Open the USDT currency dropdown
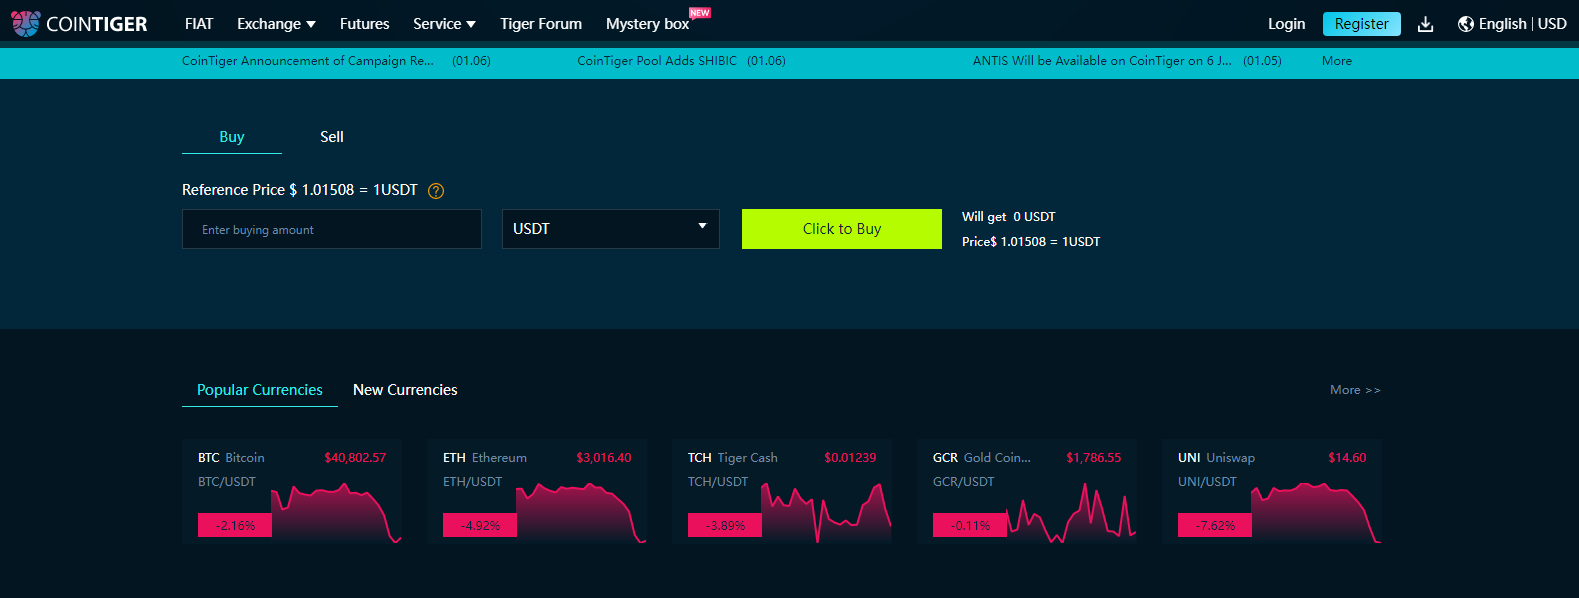The image size is (1579, 598). click(611, 229)
